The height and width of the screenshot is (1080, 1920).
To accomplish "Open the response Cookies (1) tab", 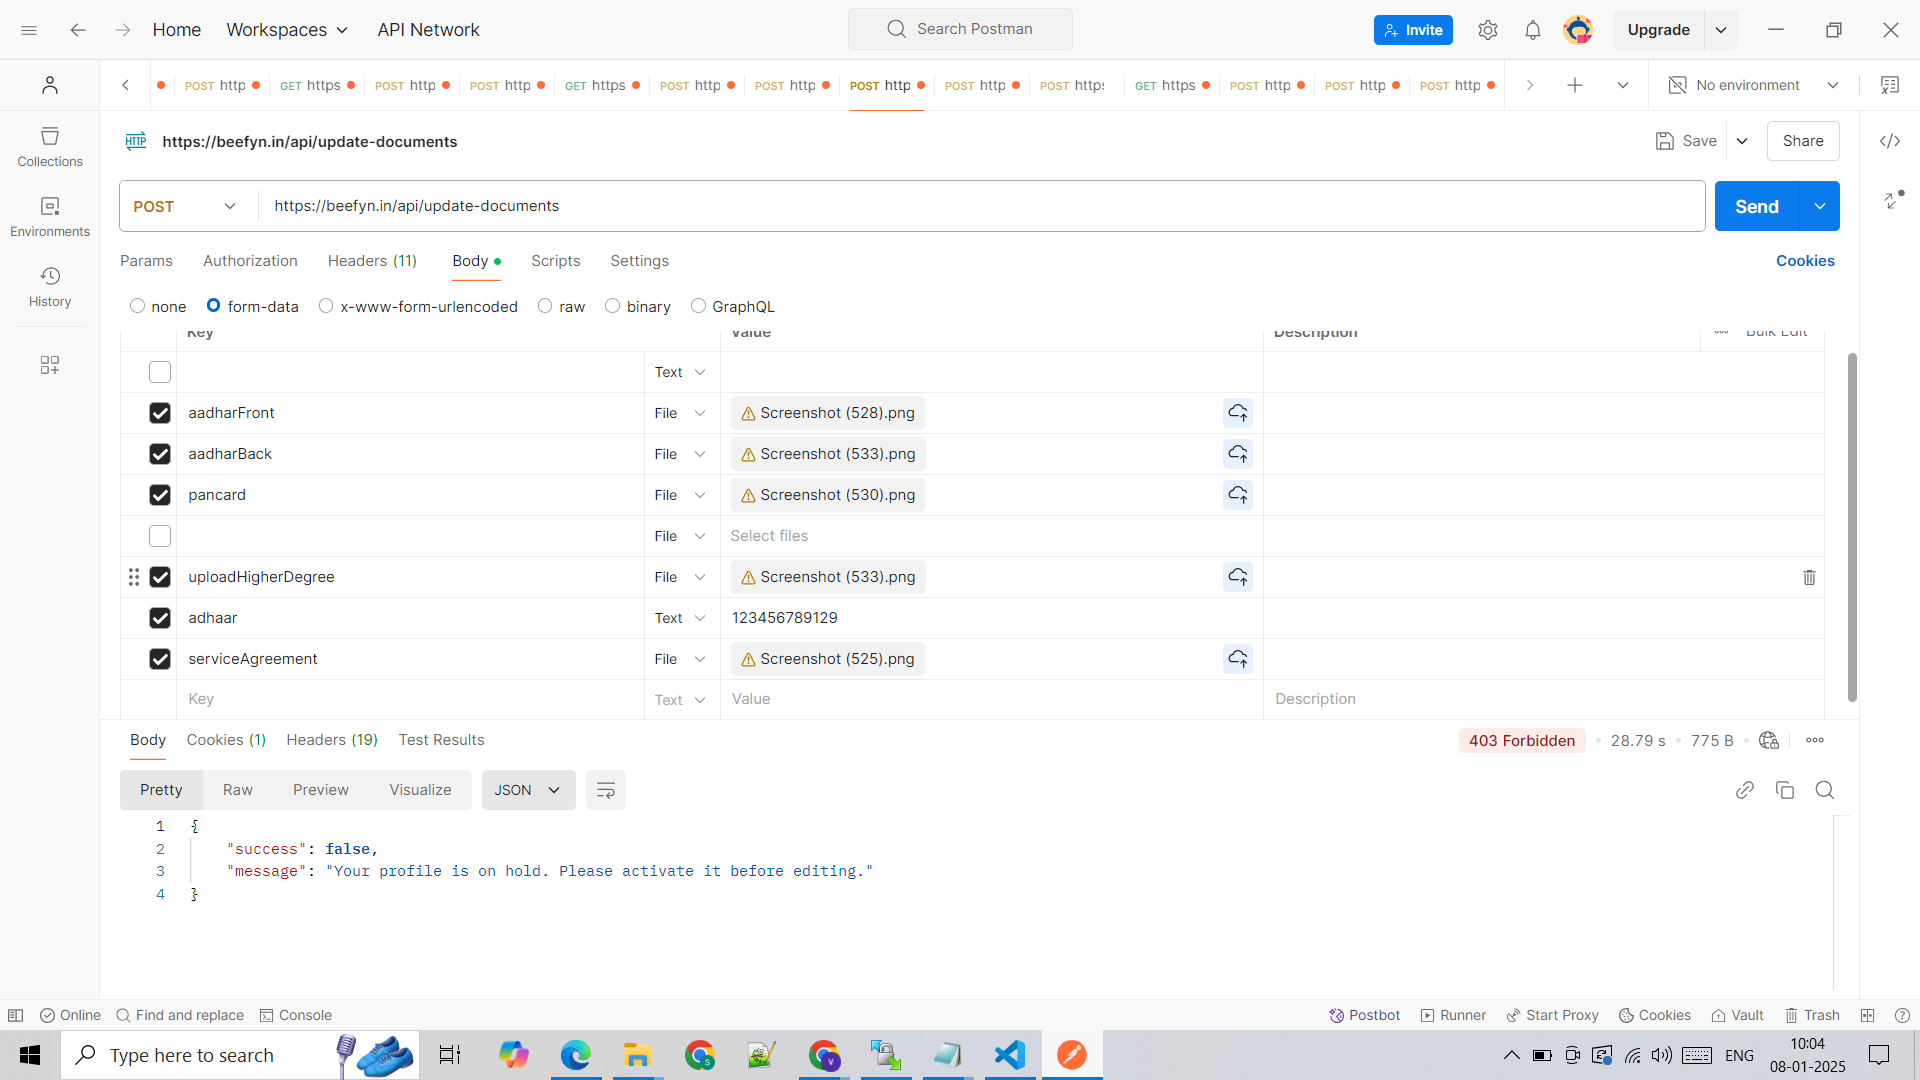I will (x=226, y=740).
